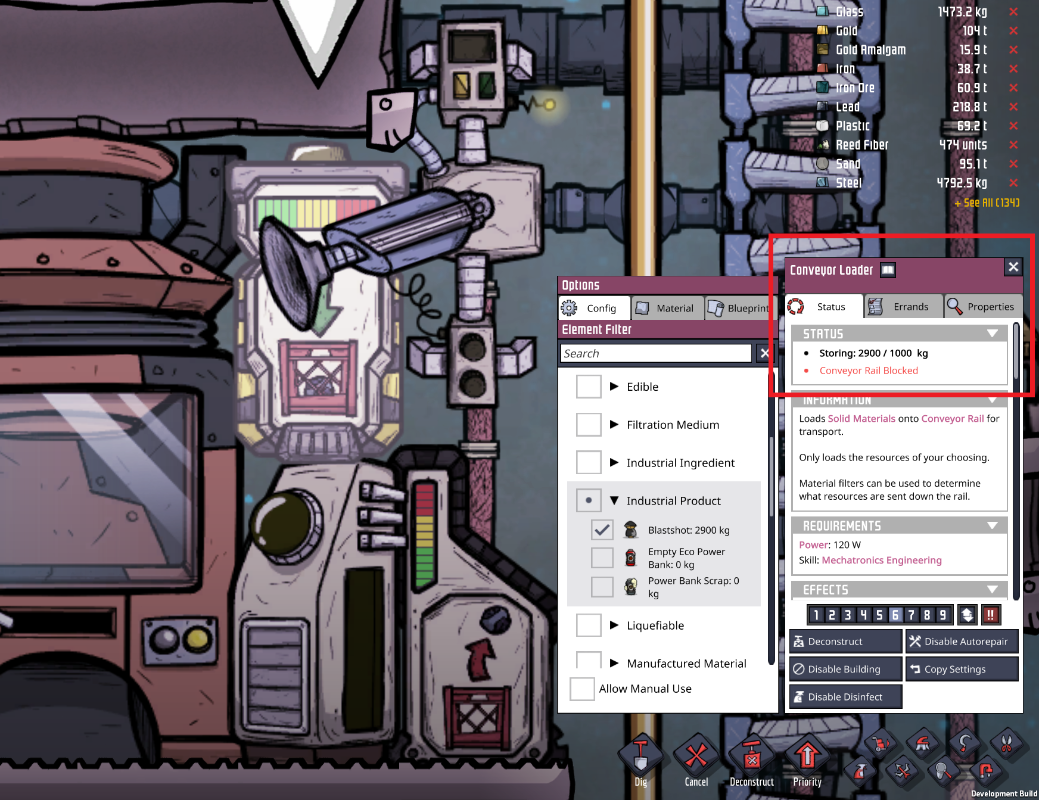Image resolution: width=1039 pixels, height=800 pixels.
Task: Open the Config tab
Action: (593, 308)
